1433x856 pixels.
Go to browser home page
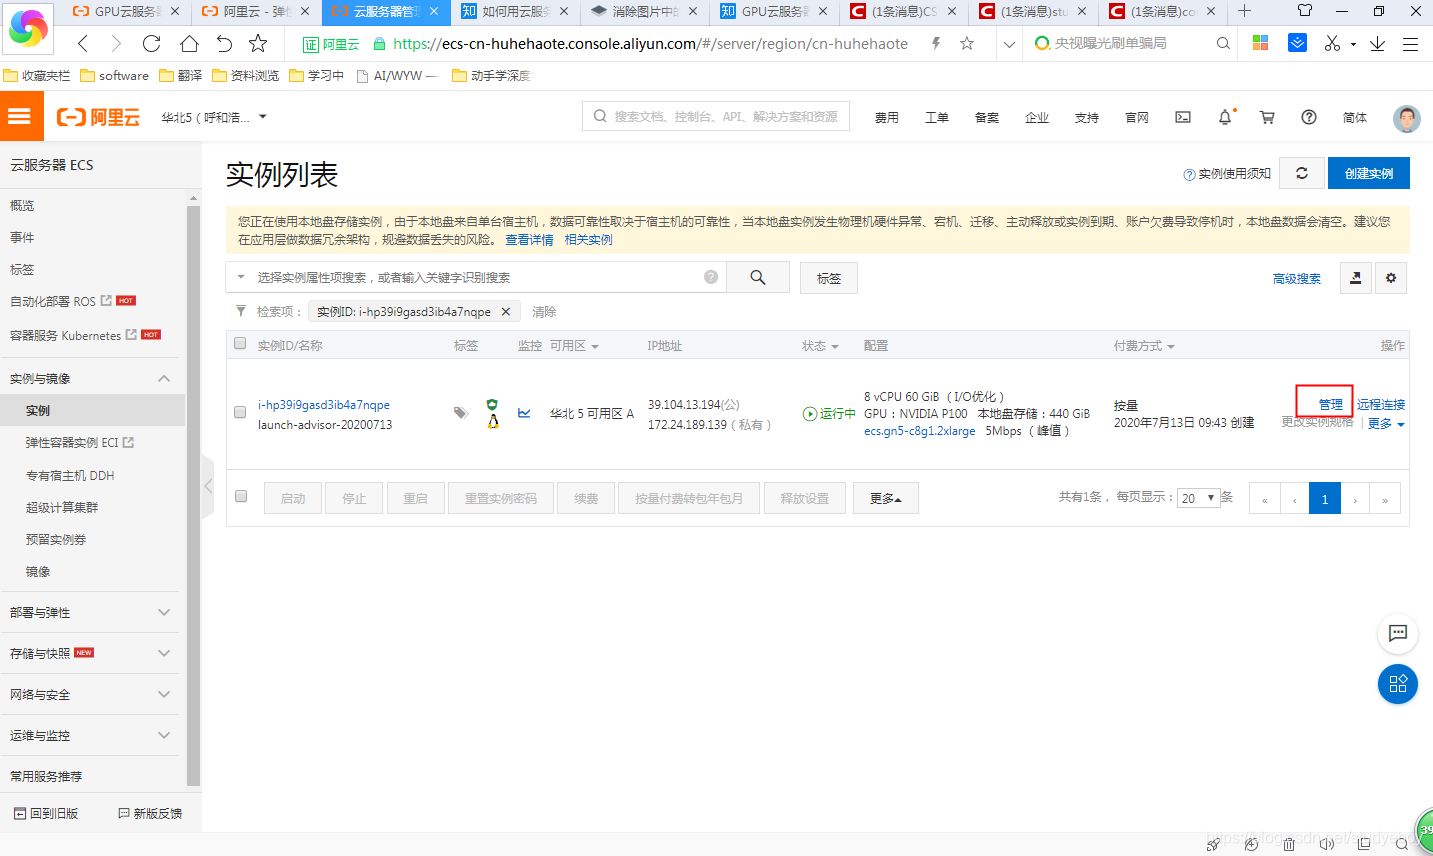[189, 43]
